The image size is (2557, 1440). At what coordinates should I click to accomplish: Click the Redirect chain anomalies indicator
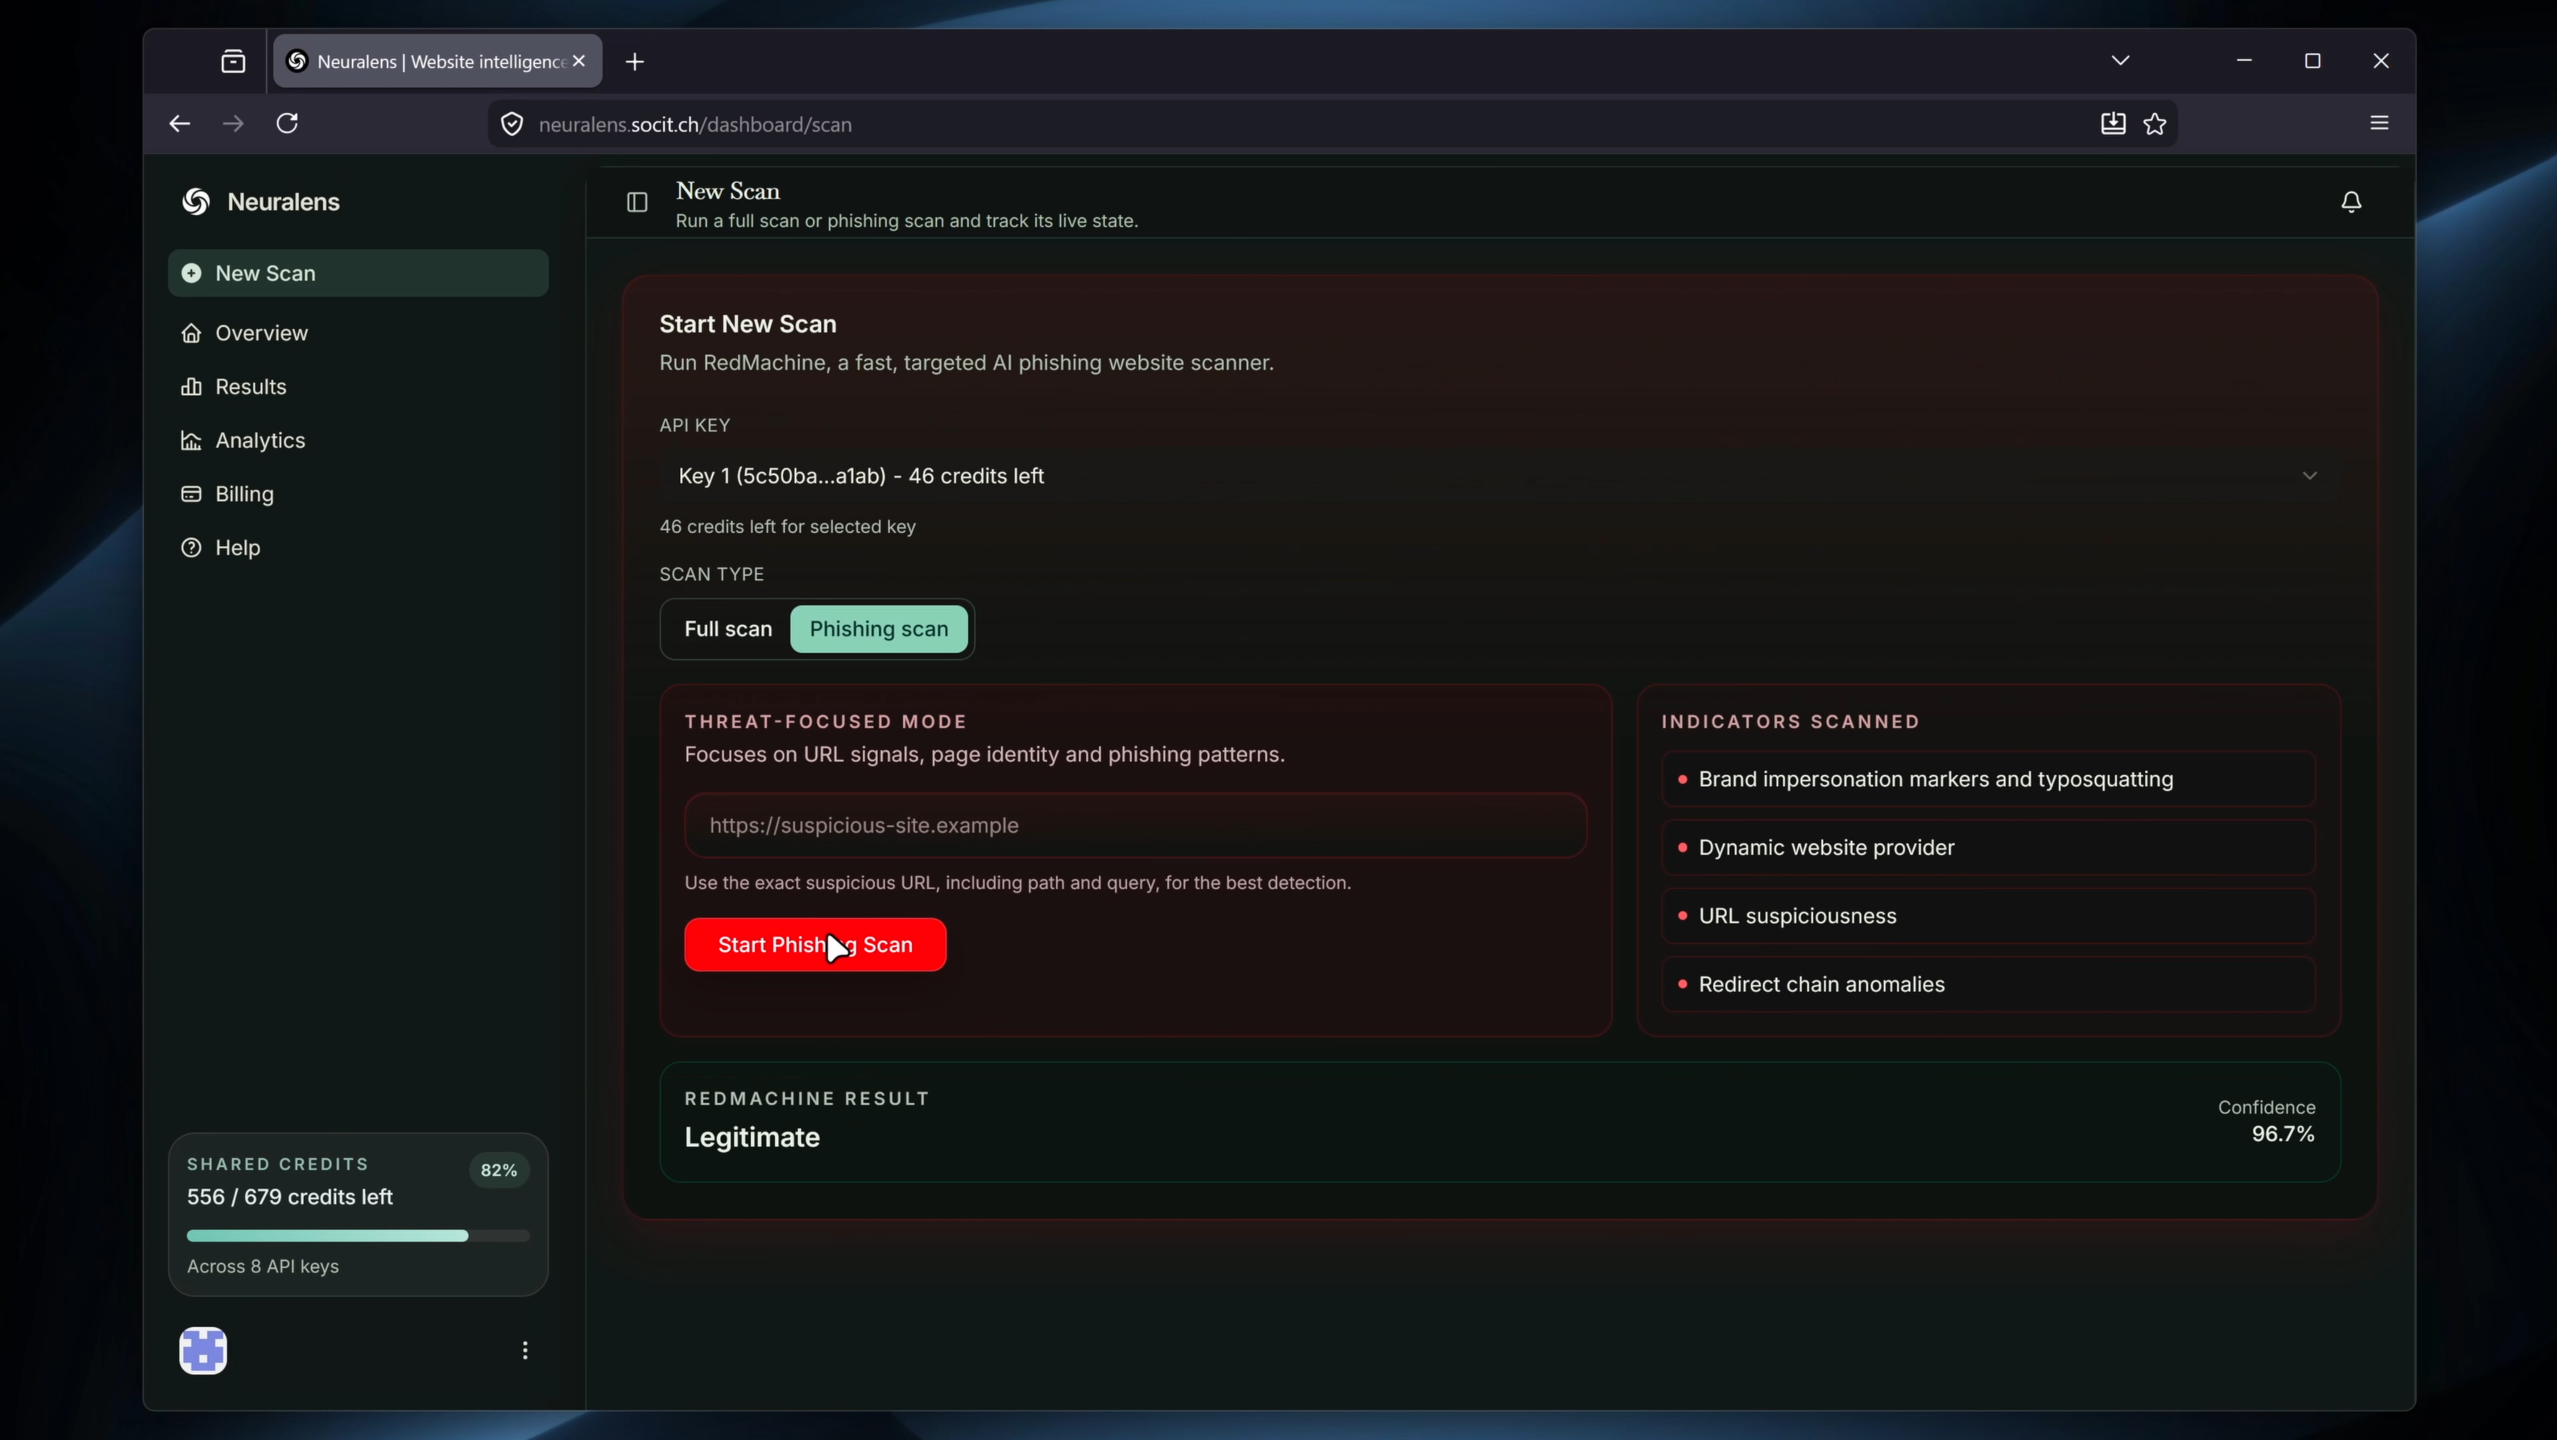point(1988,984)
